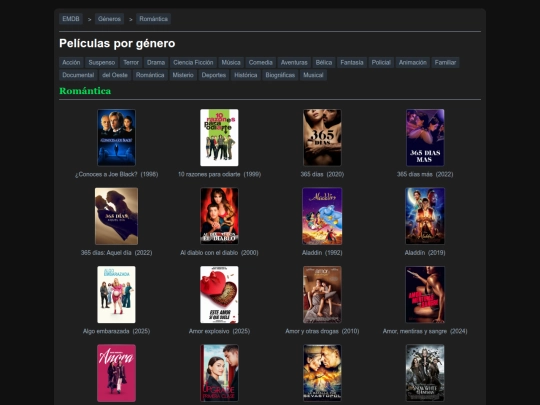The width and height of the screenshot is (540, 405).
Task: Open the Amor explosivo heart poster
Action: click(219, 294)
